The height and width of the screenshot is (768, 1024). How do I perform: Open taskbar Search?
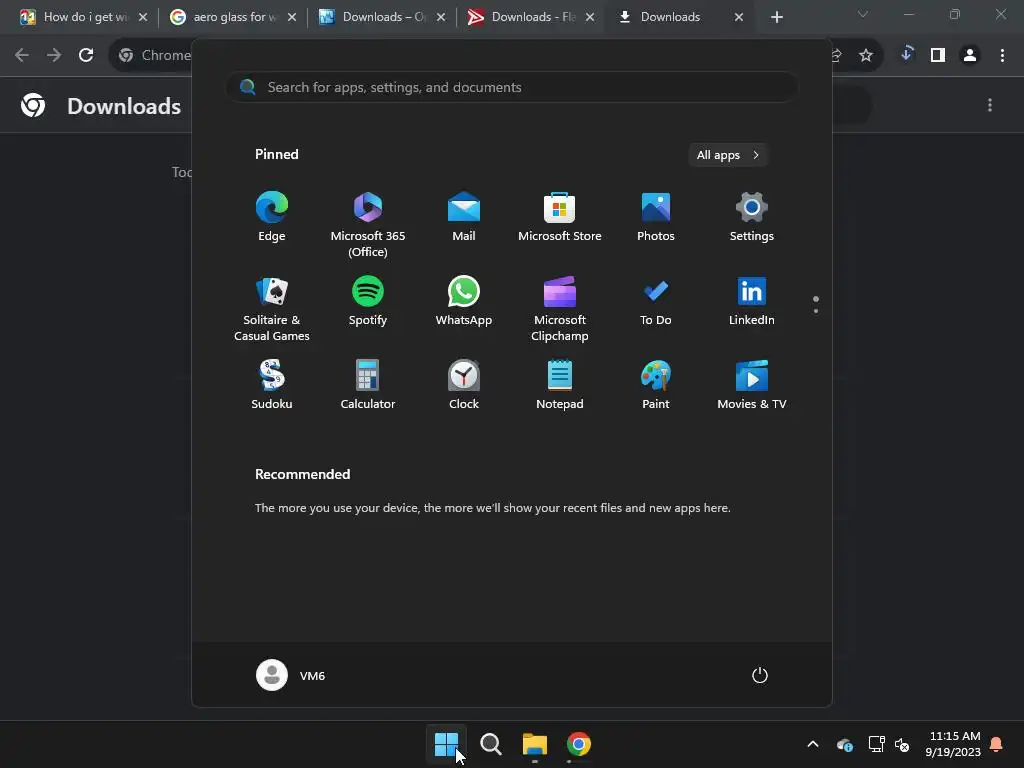491,744
